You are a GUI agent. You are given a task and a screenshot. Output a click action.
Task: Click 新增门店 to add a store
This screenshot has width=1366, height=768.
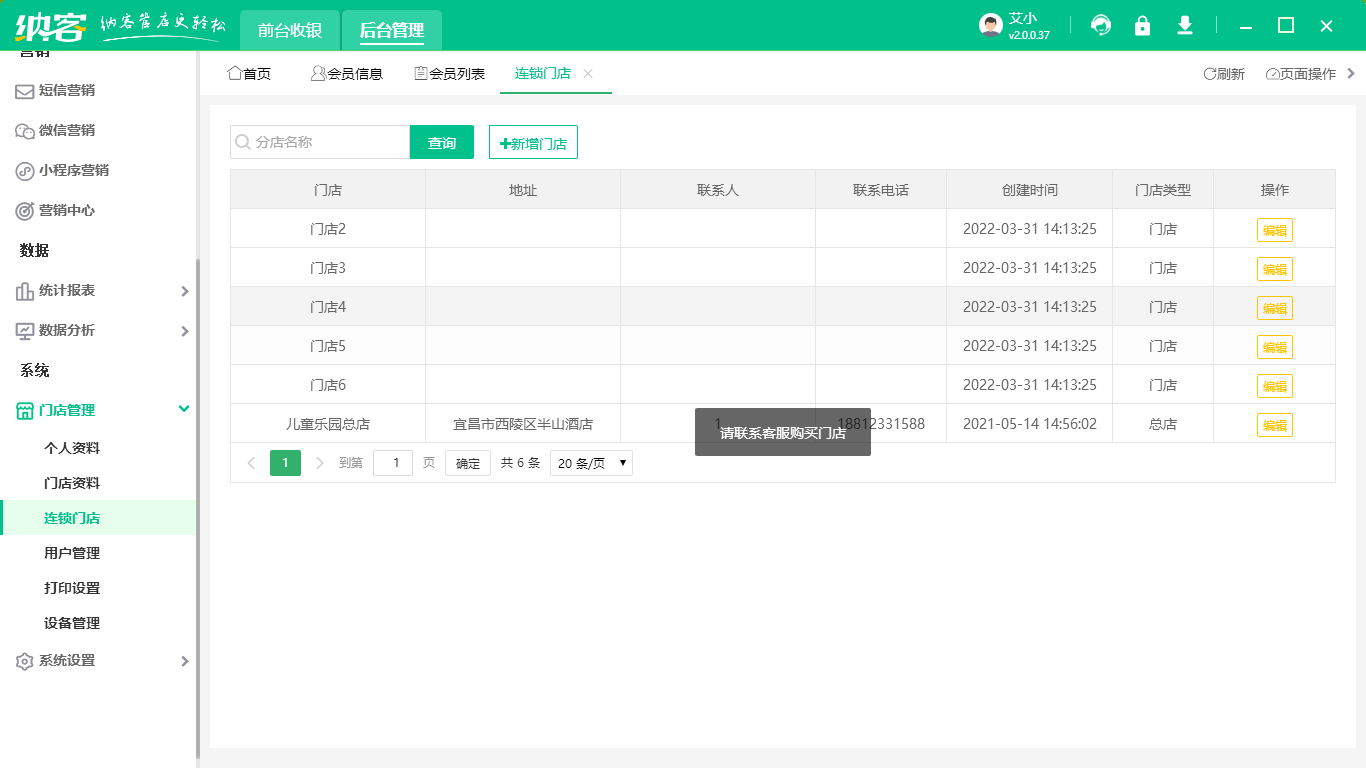(532, 142)
